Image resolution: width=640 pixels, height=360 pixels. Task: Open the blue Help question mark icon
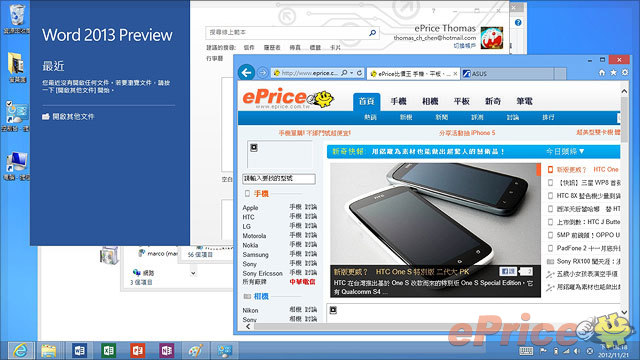(x=518, y=22)
